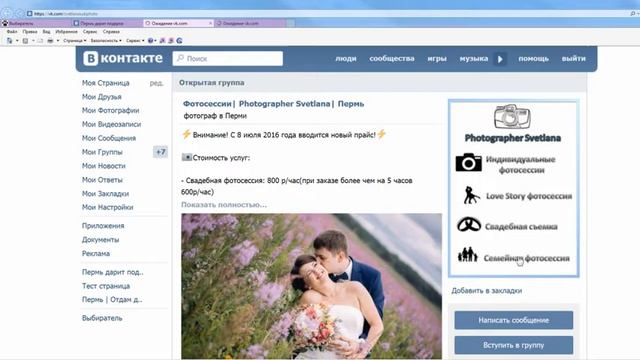
Task: Open the 'музыка' header link
Action: point(473,58)
